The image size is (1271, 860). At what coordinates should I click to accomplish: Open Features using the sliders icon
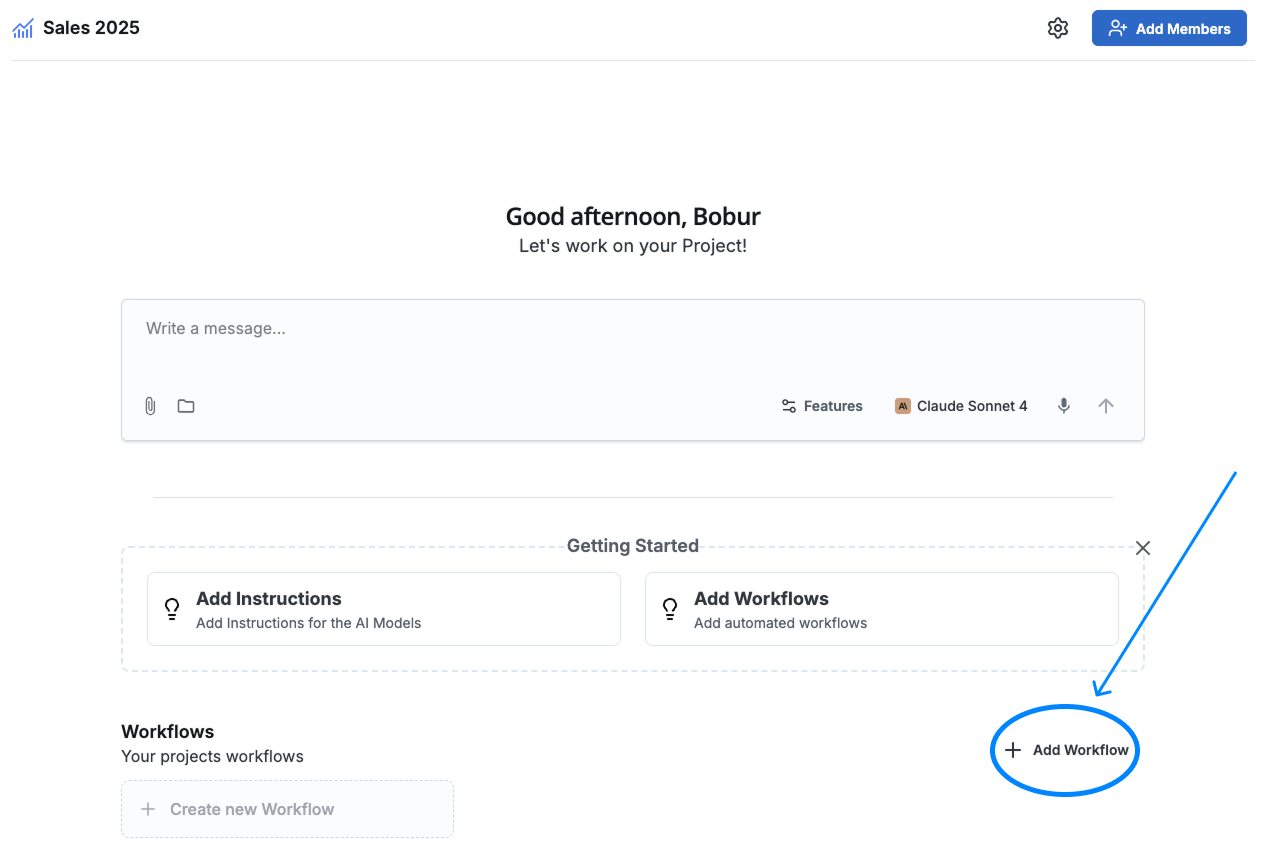tap(789, 406)
